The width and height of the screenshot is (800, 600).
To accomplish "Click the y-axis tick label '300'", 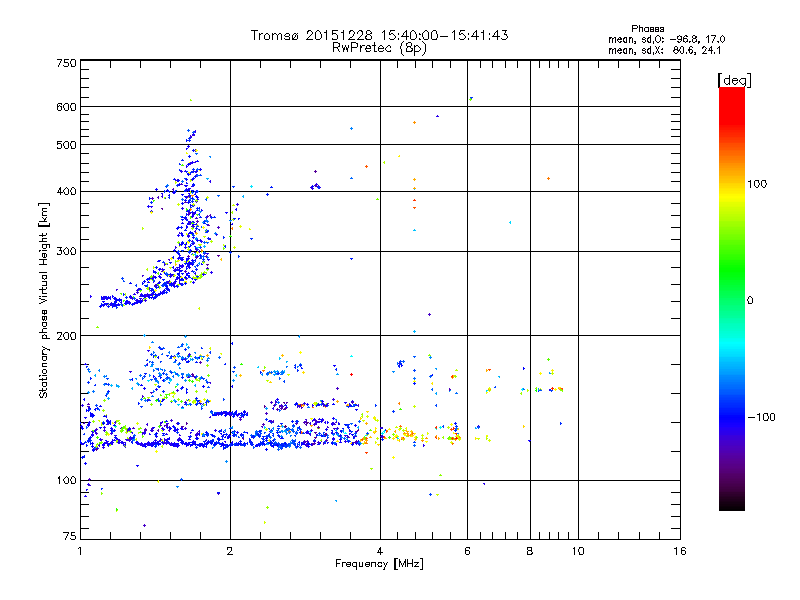I will 66,251.
